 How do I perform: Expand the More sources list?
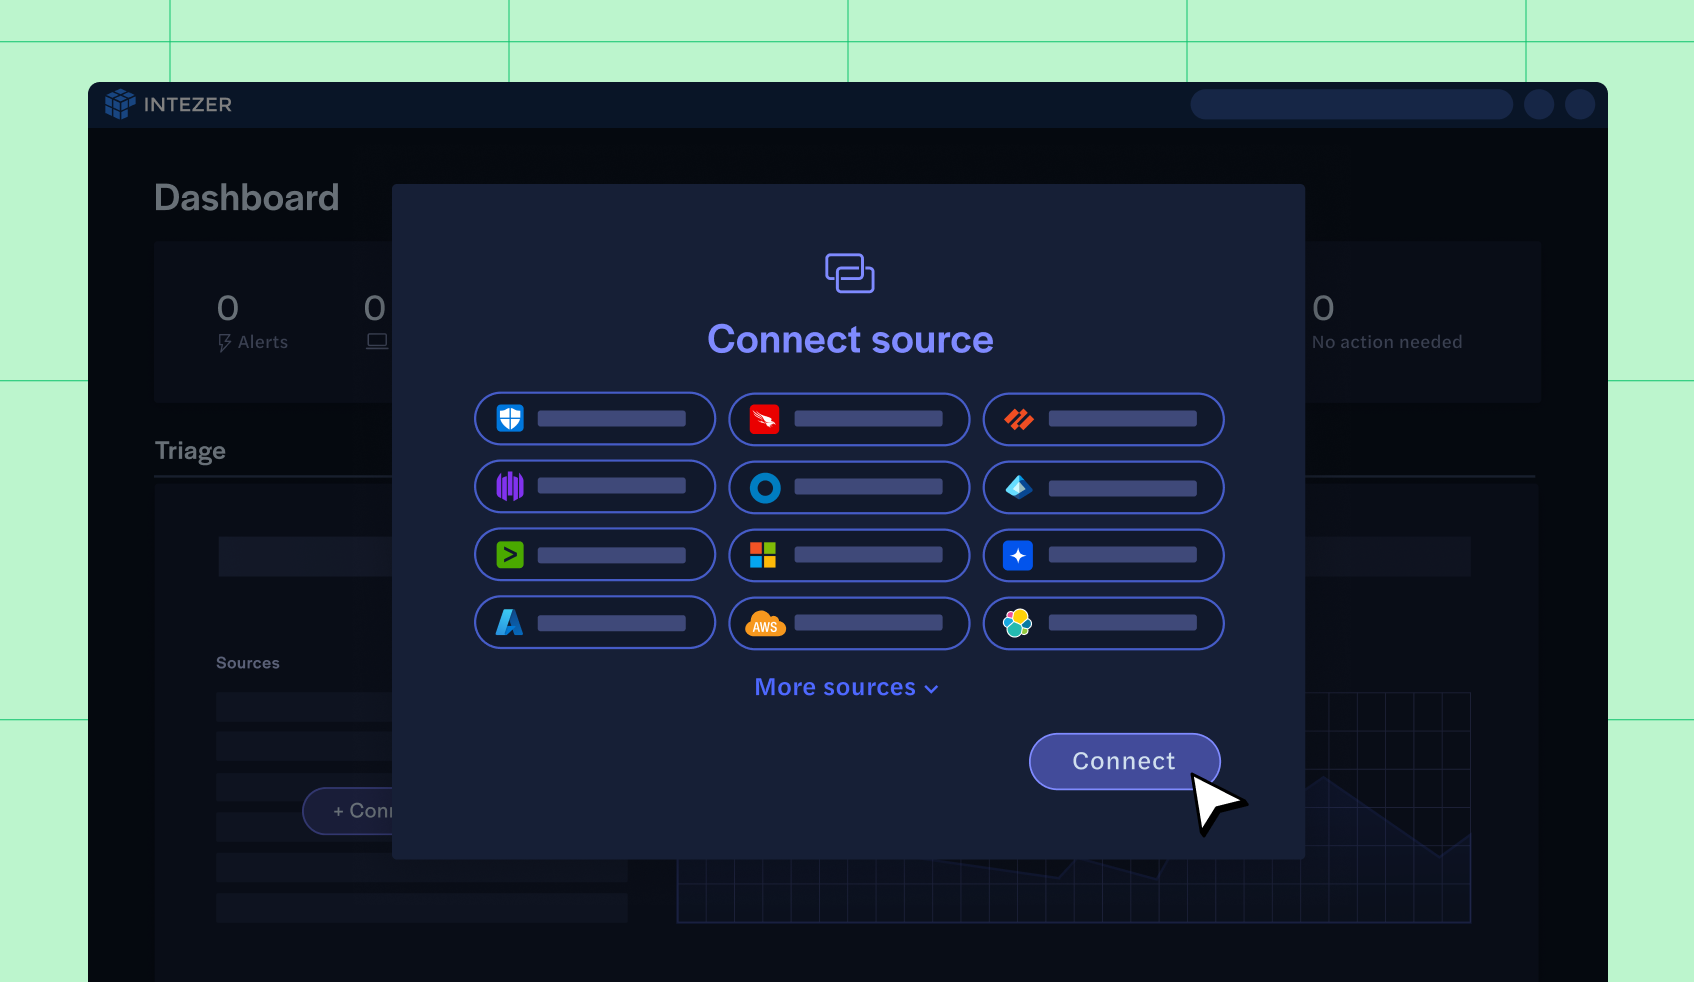[x=847, y=687]
